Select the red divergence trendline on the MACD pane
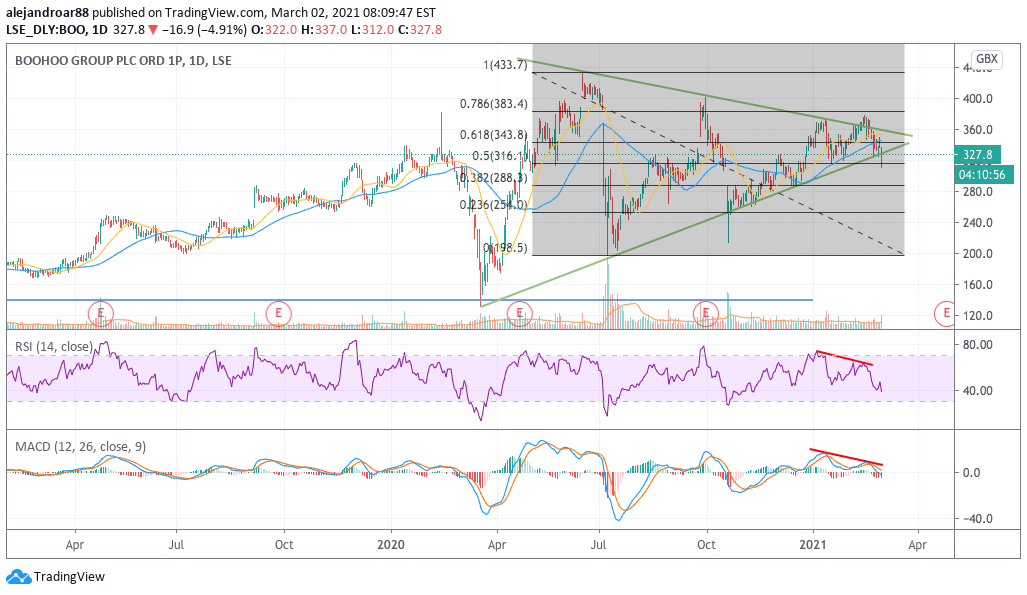Image resolution: width=1027 pixels, height=595 pixels. pos(846,457)
